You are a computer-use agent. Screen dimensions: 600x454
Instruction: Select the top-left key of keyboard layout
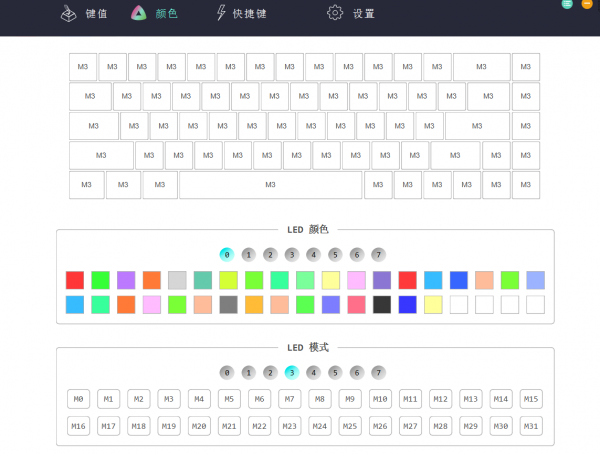83,67
